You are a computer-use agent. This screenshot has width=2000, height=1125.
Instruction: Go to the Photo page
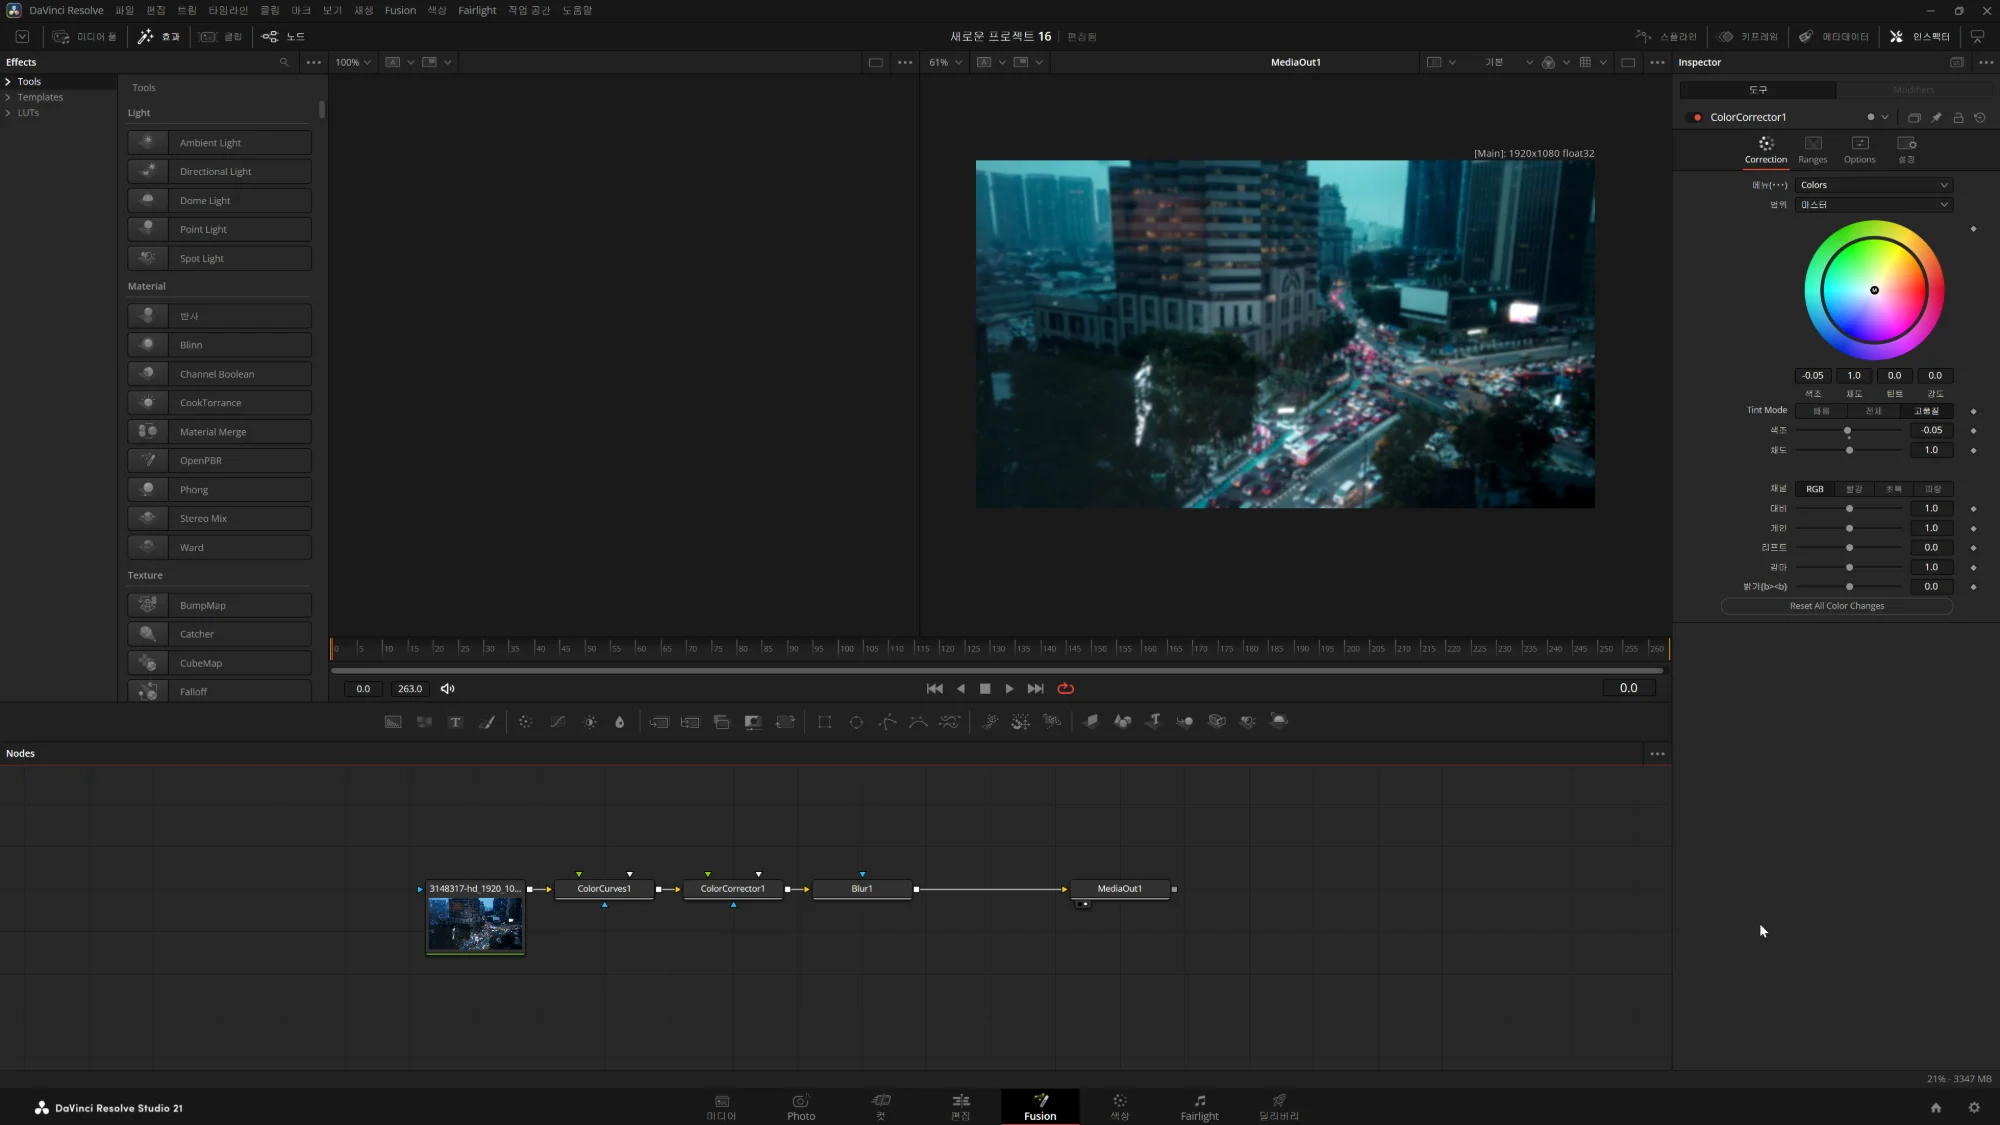(x=801, y=1107)
